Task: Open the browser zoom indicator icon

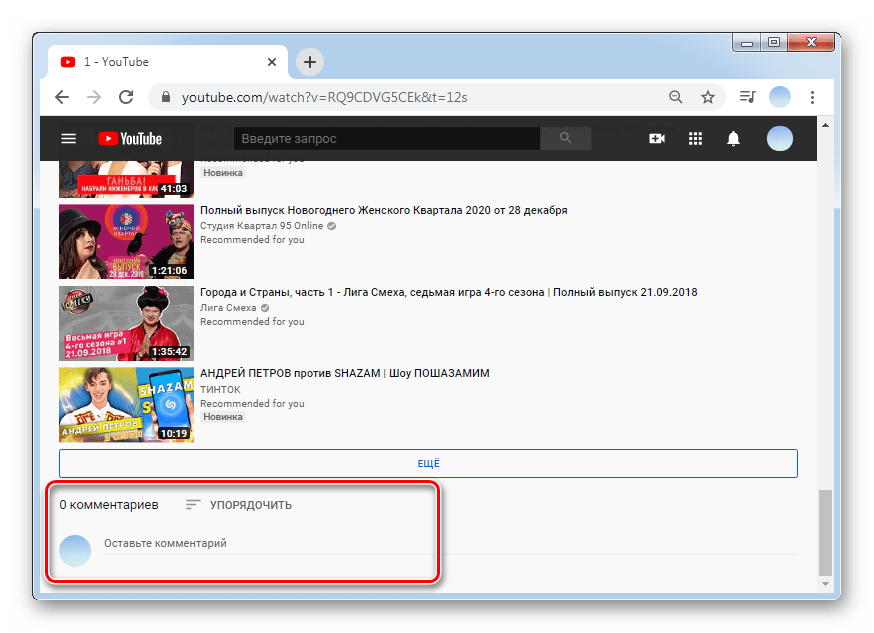Action: [x=676, y=97]
